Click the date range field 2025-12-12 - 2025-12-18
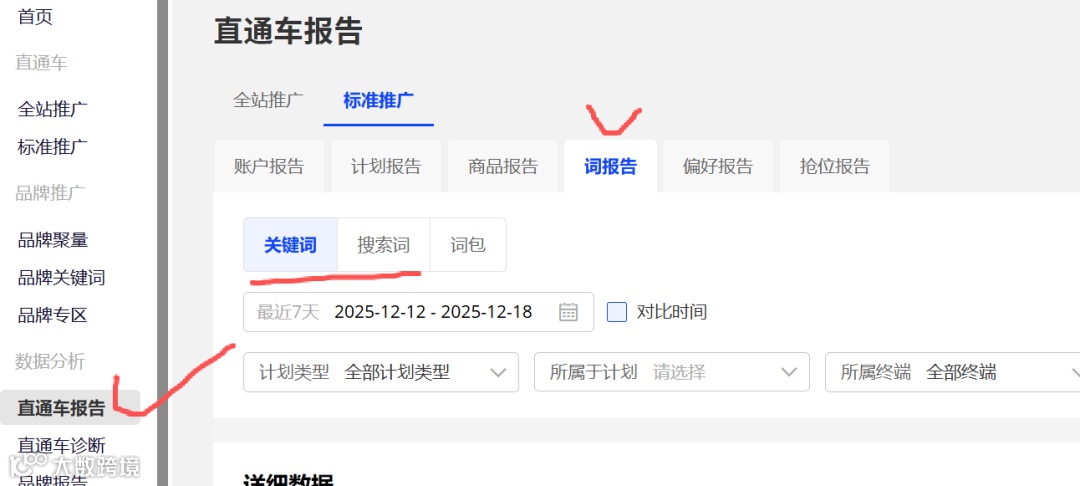The height and width of the screenshot is (486, 1080). 419,312
